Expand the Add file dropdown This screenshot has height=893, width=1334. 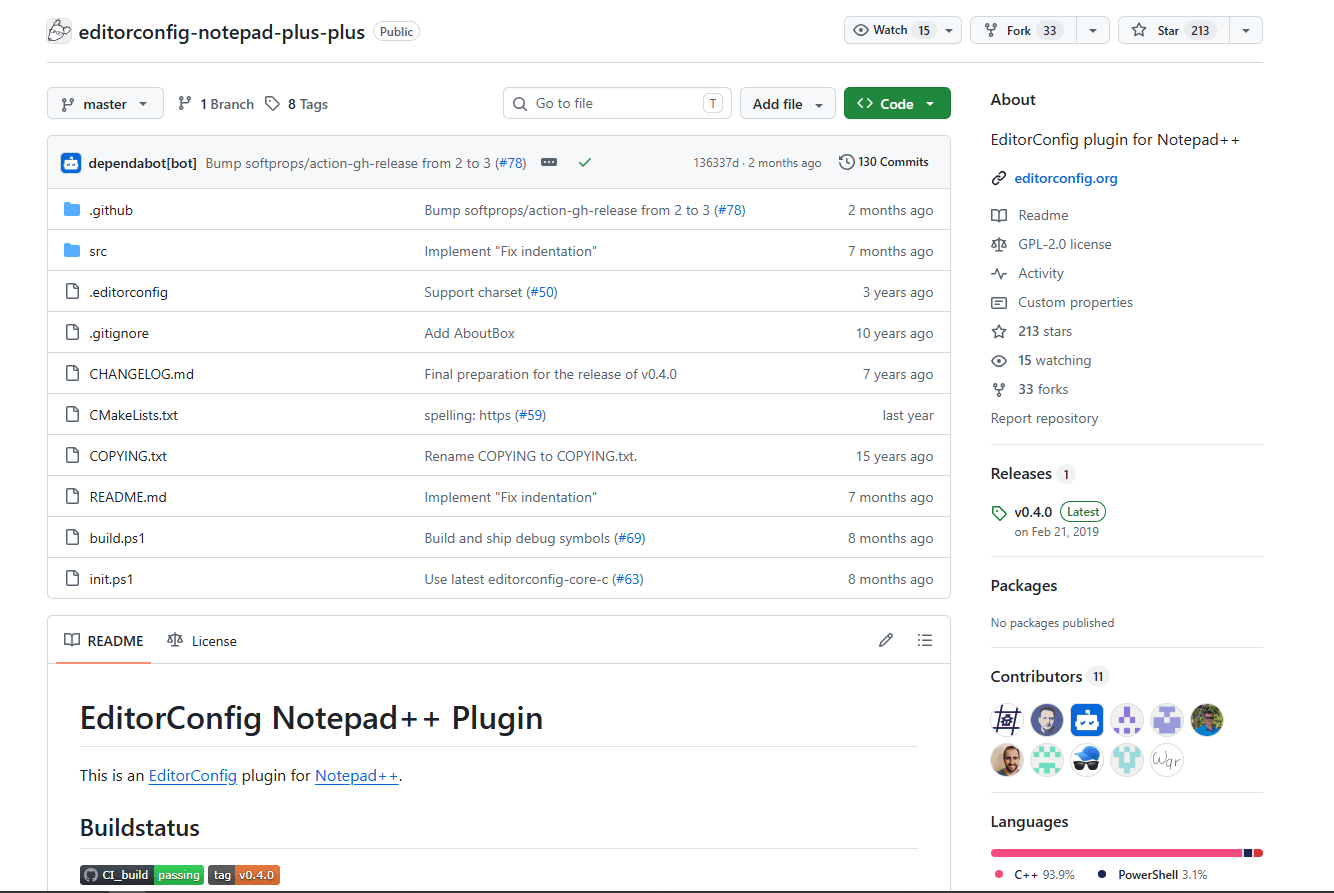pos(788,104)
